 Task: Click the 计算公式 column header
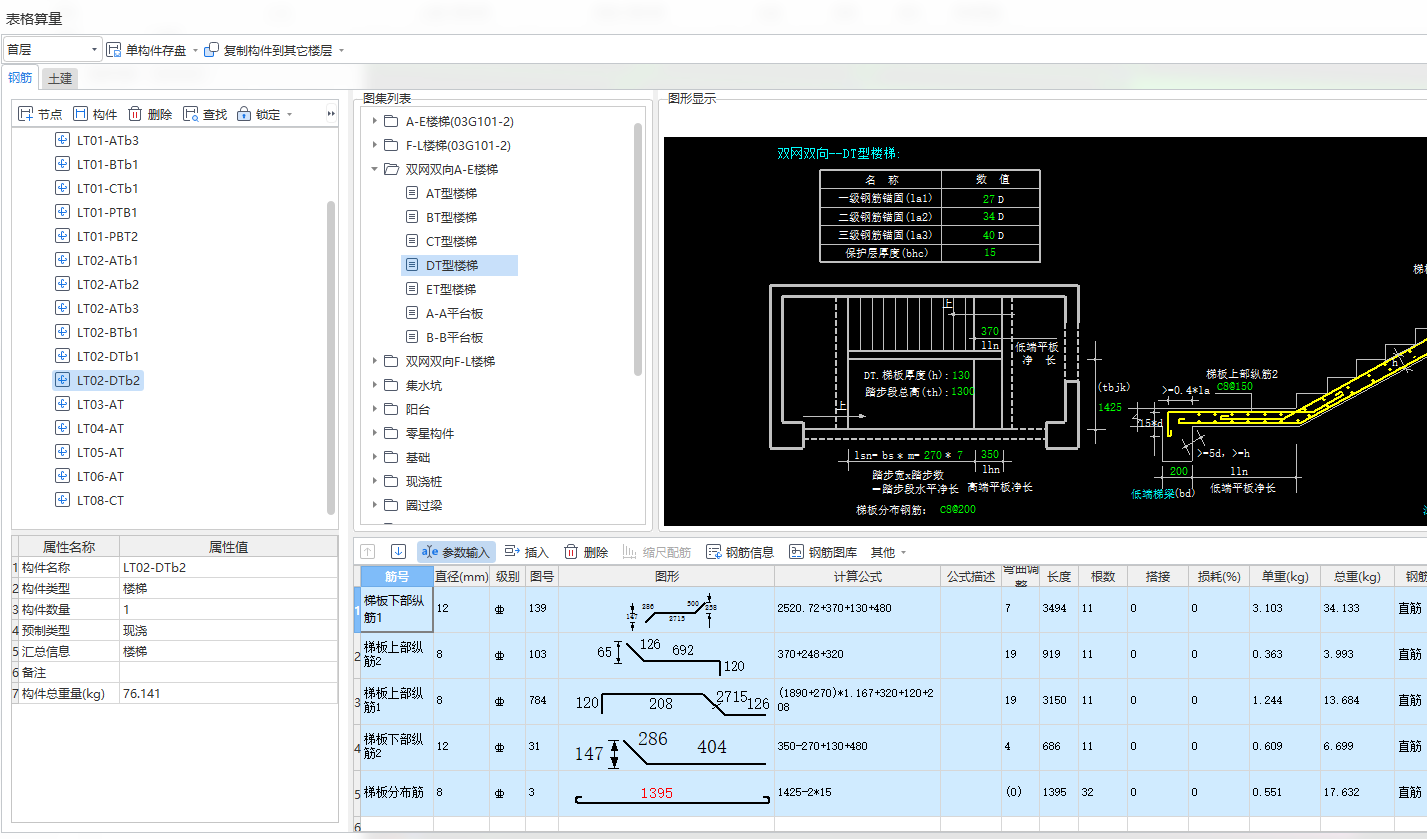pyautogui.click(x=857, y=576)
